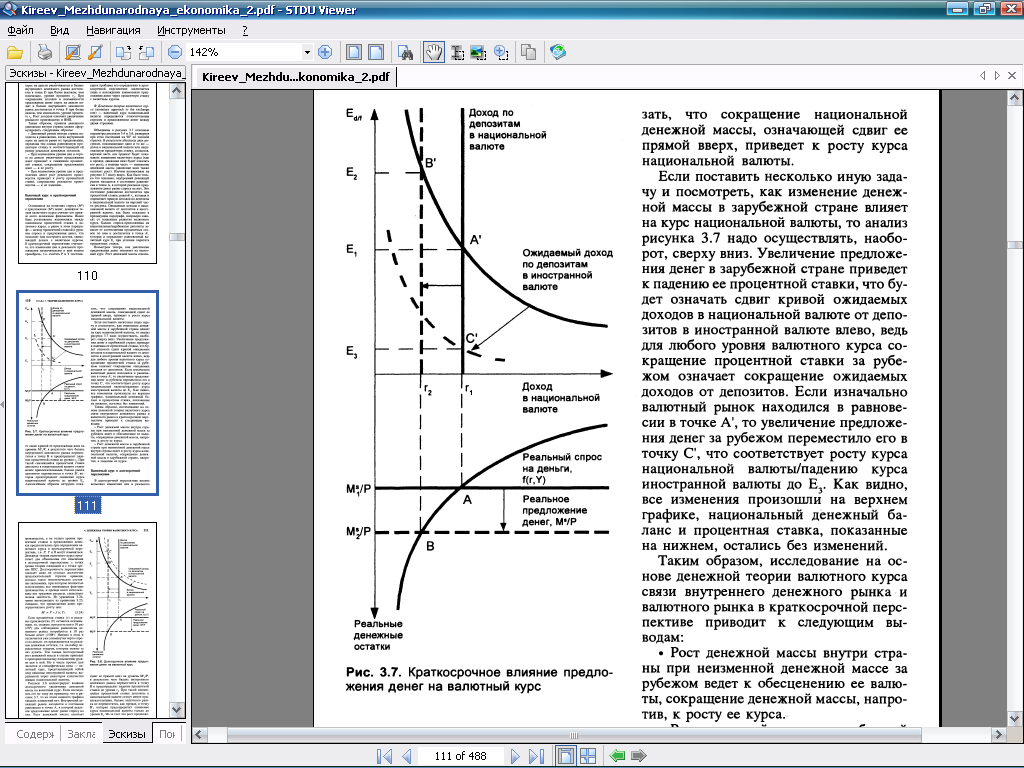This screenshot has width=1024, height=768.
Task: Click the monitor-with-pencil toolbar icon
Action: tap(73, 52)
